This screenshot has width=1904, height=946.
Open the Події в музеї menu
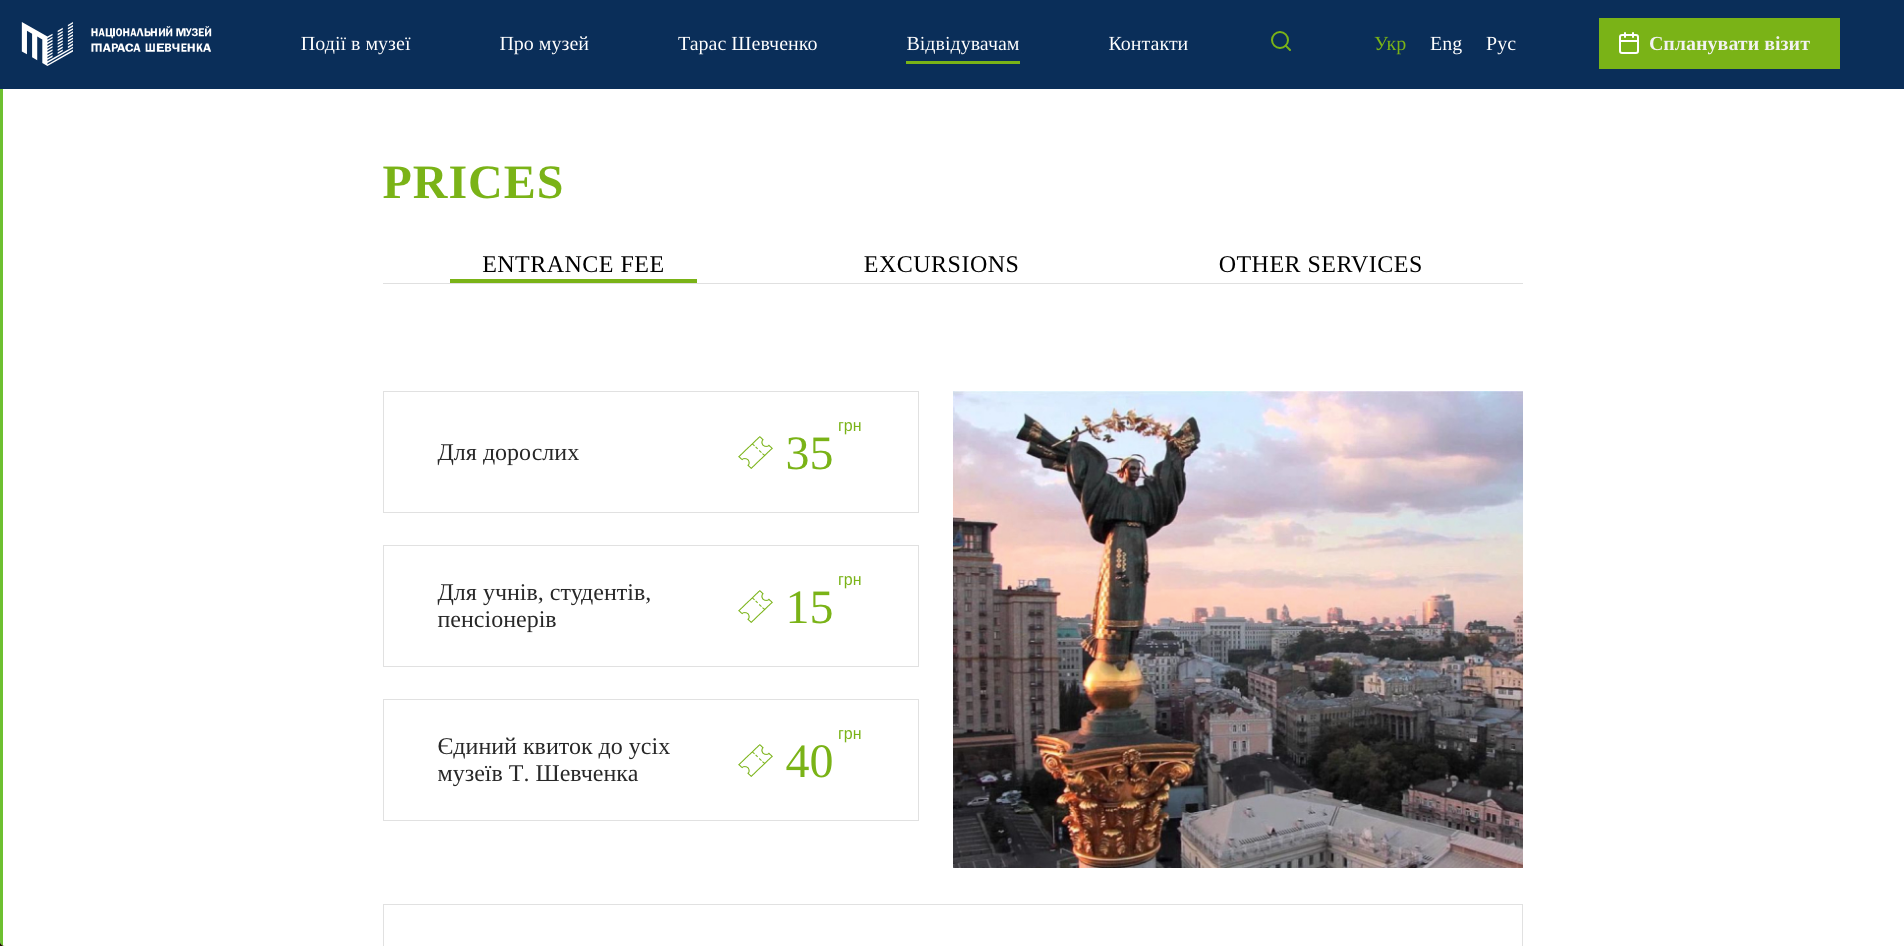(356, 44)
